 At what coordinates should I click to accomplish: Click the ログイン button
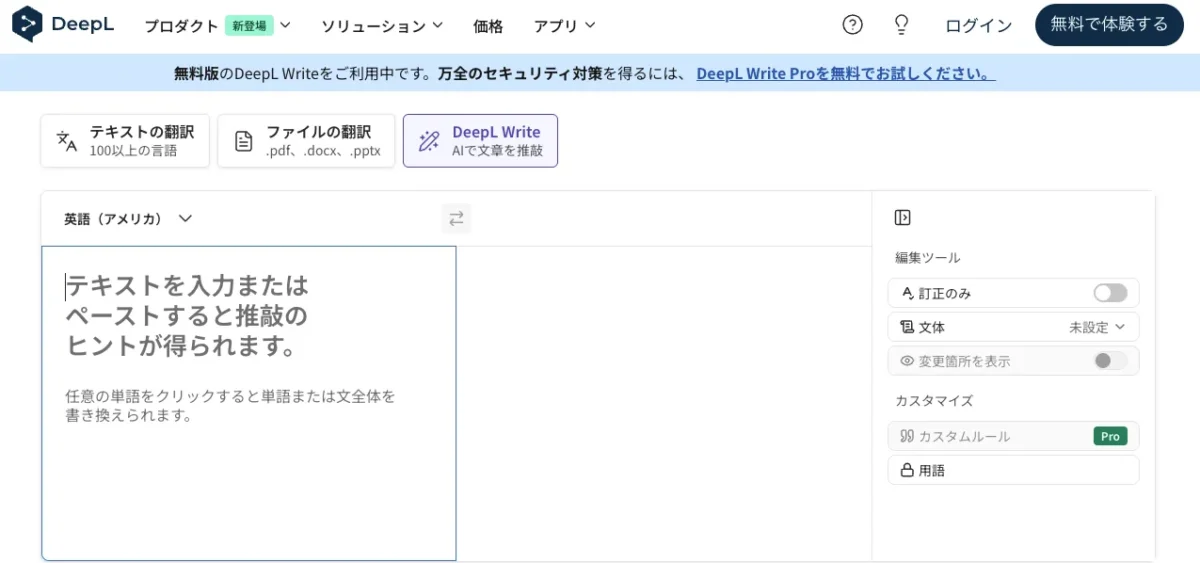[979, 26]
